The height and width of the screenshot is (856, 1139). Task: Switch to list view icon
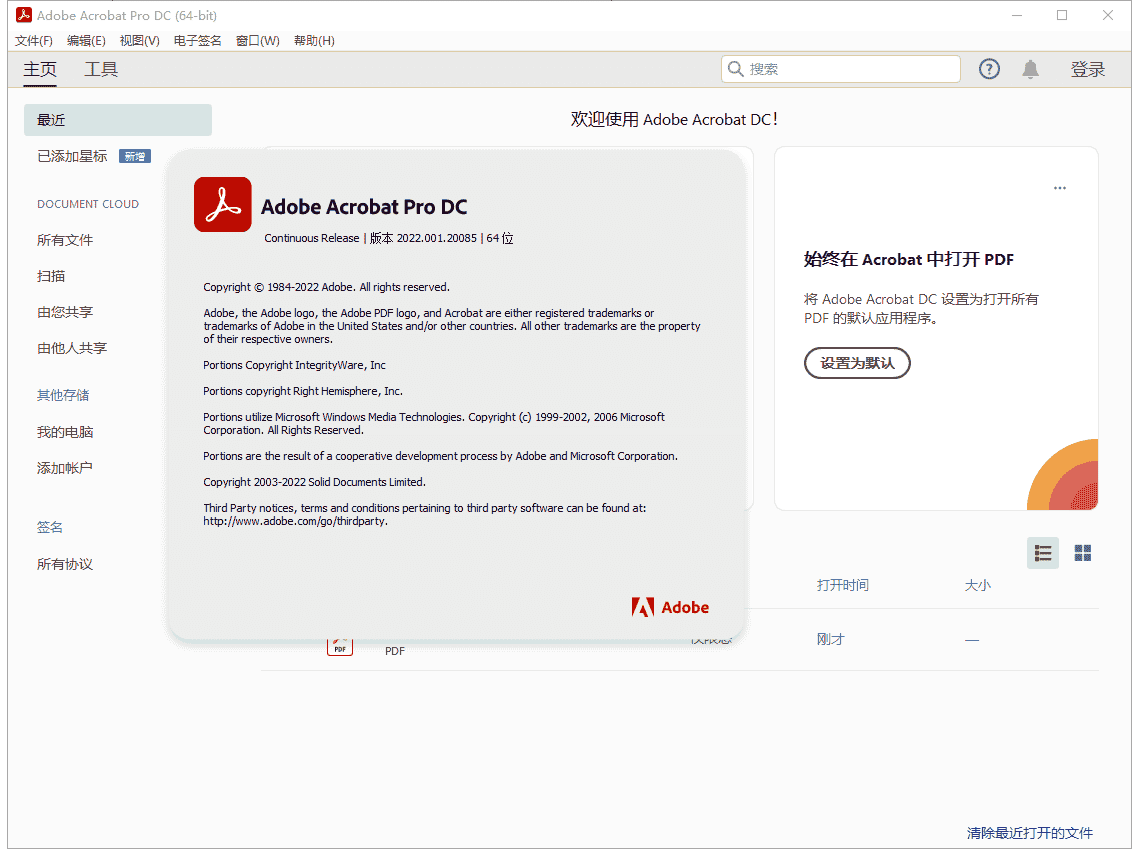tap(1043, 553)
